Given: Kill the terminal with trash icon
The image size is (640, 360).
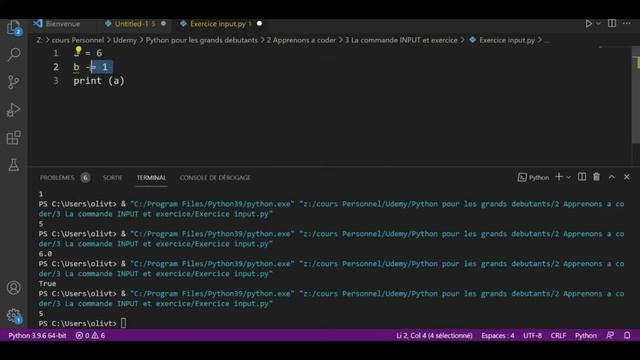Looking at the screenshot, I should pos(596,177).
